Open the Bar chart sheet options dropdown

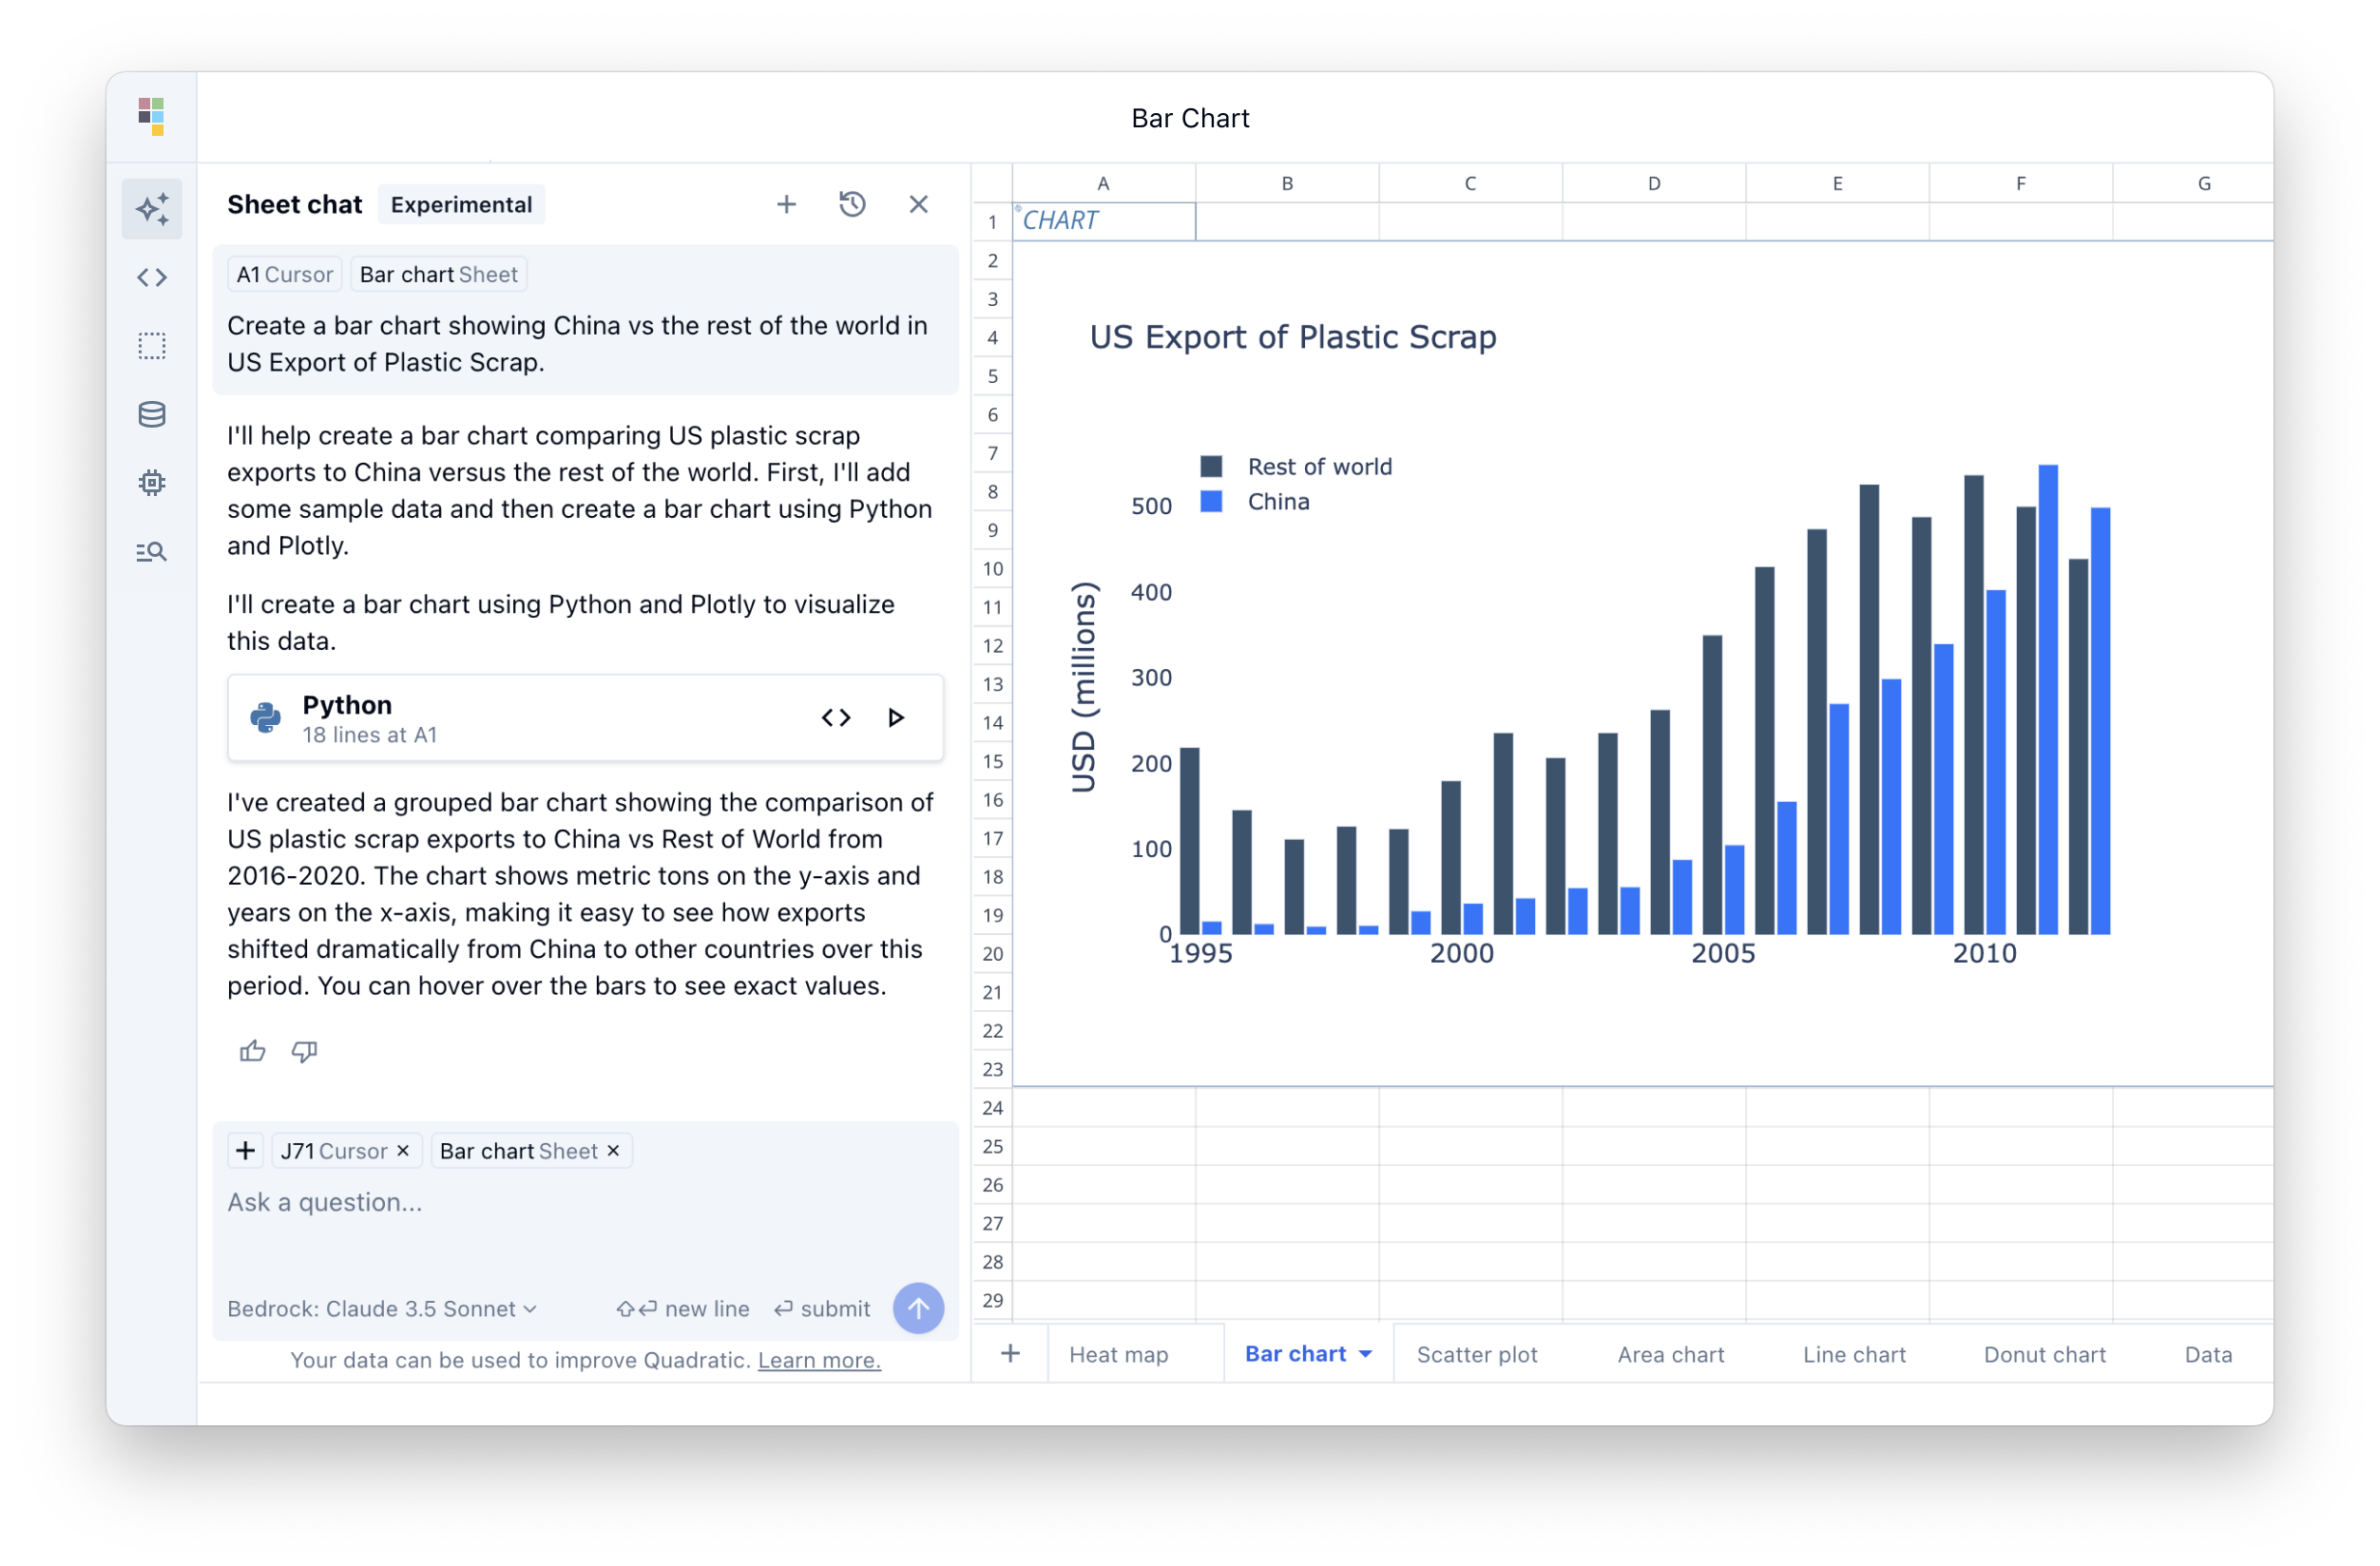coord(1367,1353)
